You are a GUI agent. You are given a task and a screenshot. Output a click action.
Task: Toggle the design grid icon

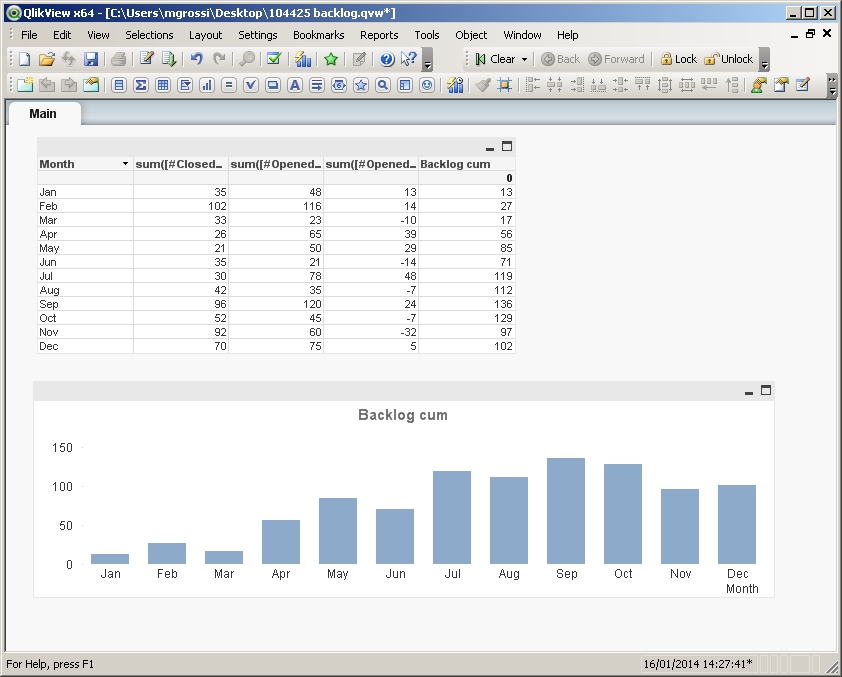coord(505,86)
